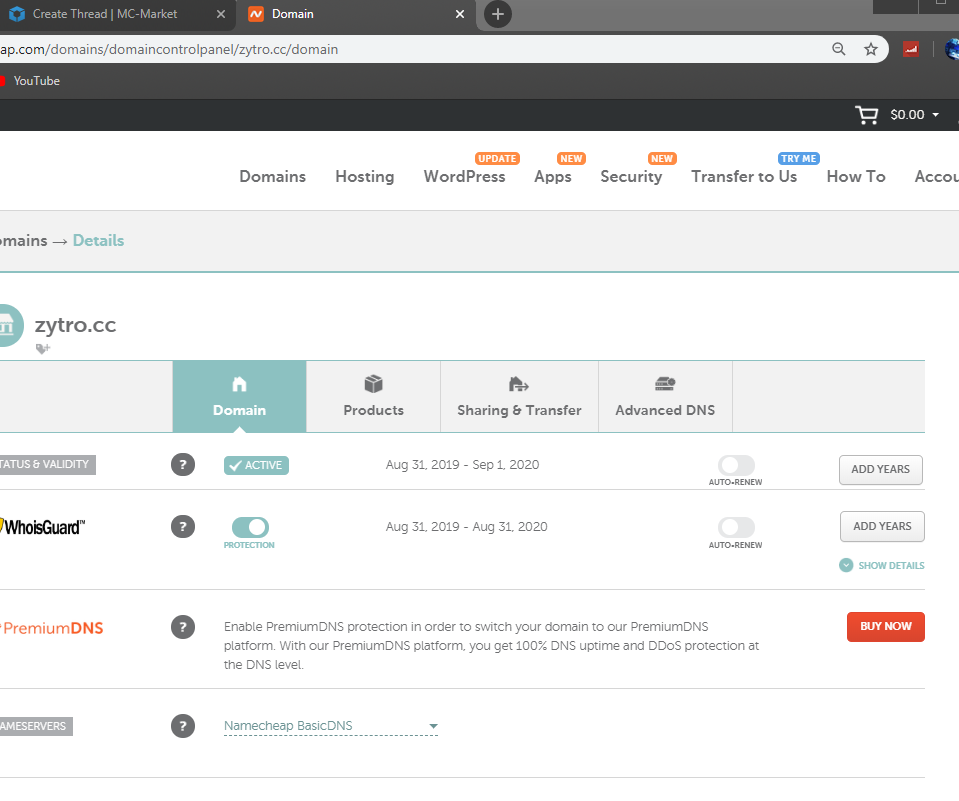Click the PremiumDNS logo
This screenshot has width=959, height=801.
point(52,628)
